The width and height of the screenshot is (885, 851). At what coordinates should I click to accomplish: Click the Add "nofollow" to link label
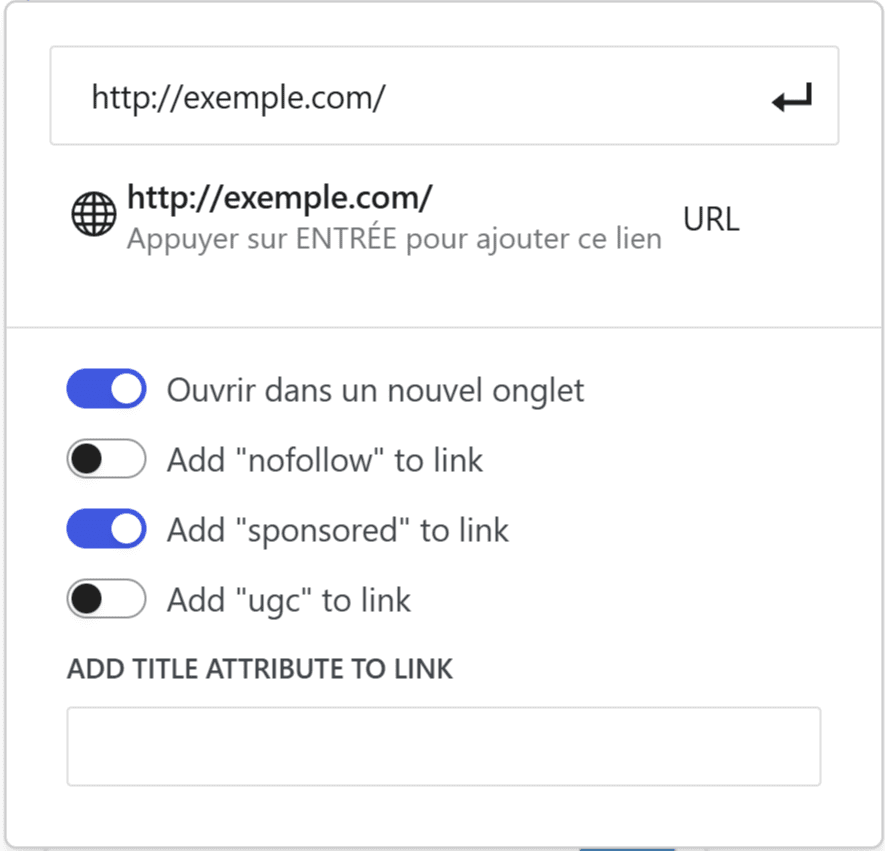pyautogui.click(x=325, y=460)
